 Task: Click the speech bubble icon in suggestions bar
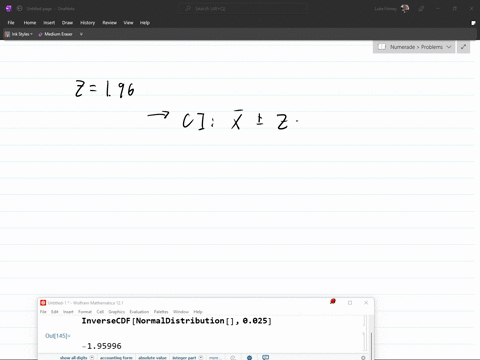tap(265, 357)
